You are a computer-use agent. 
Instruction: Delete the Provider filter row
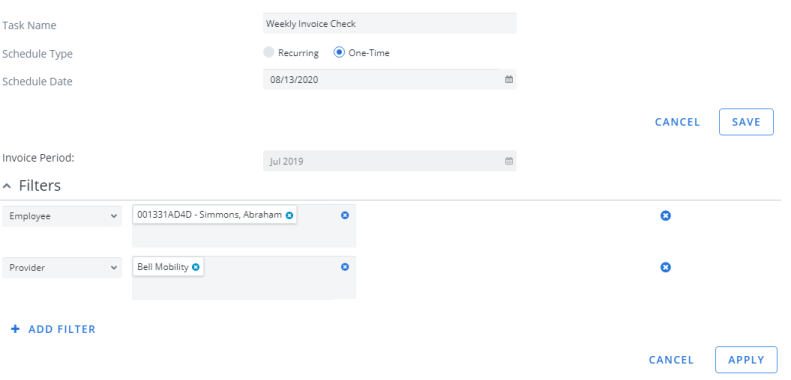(x=665, y=267)
